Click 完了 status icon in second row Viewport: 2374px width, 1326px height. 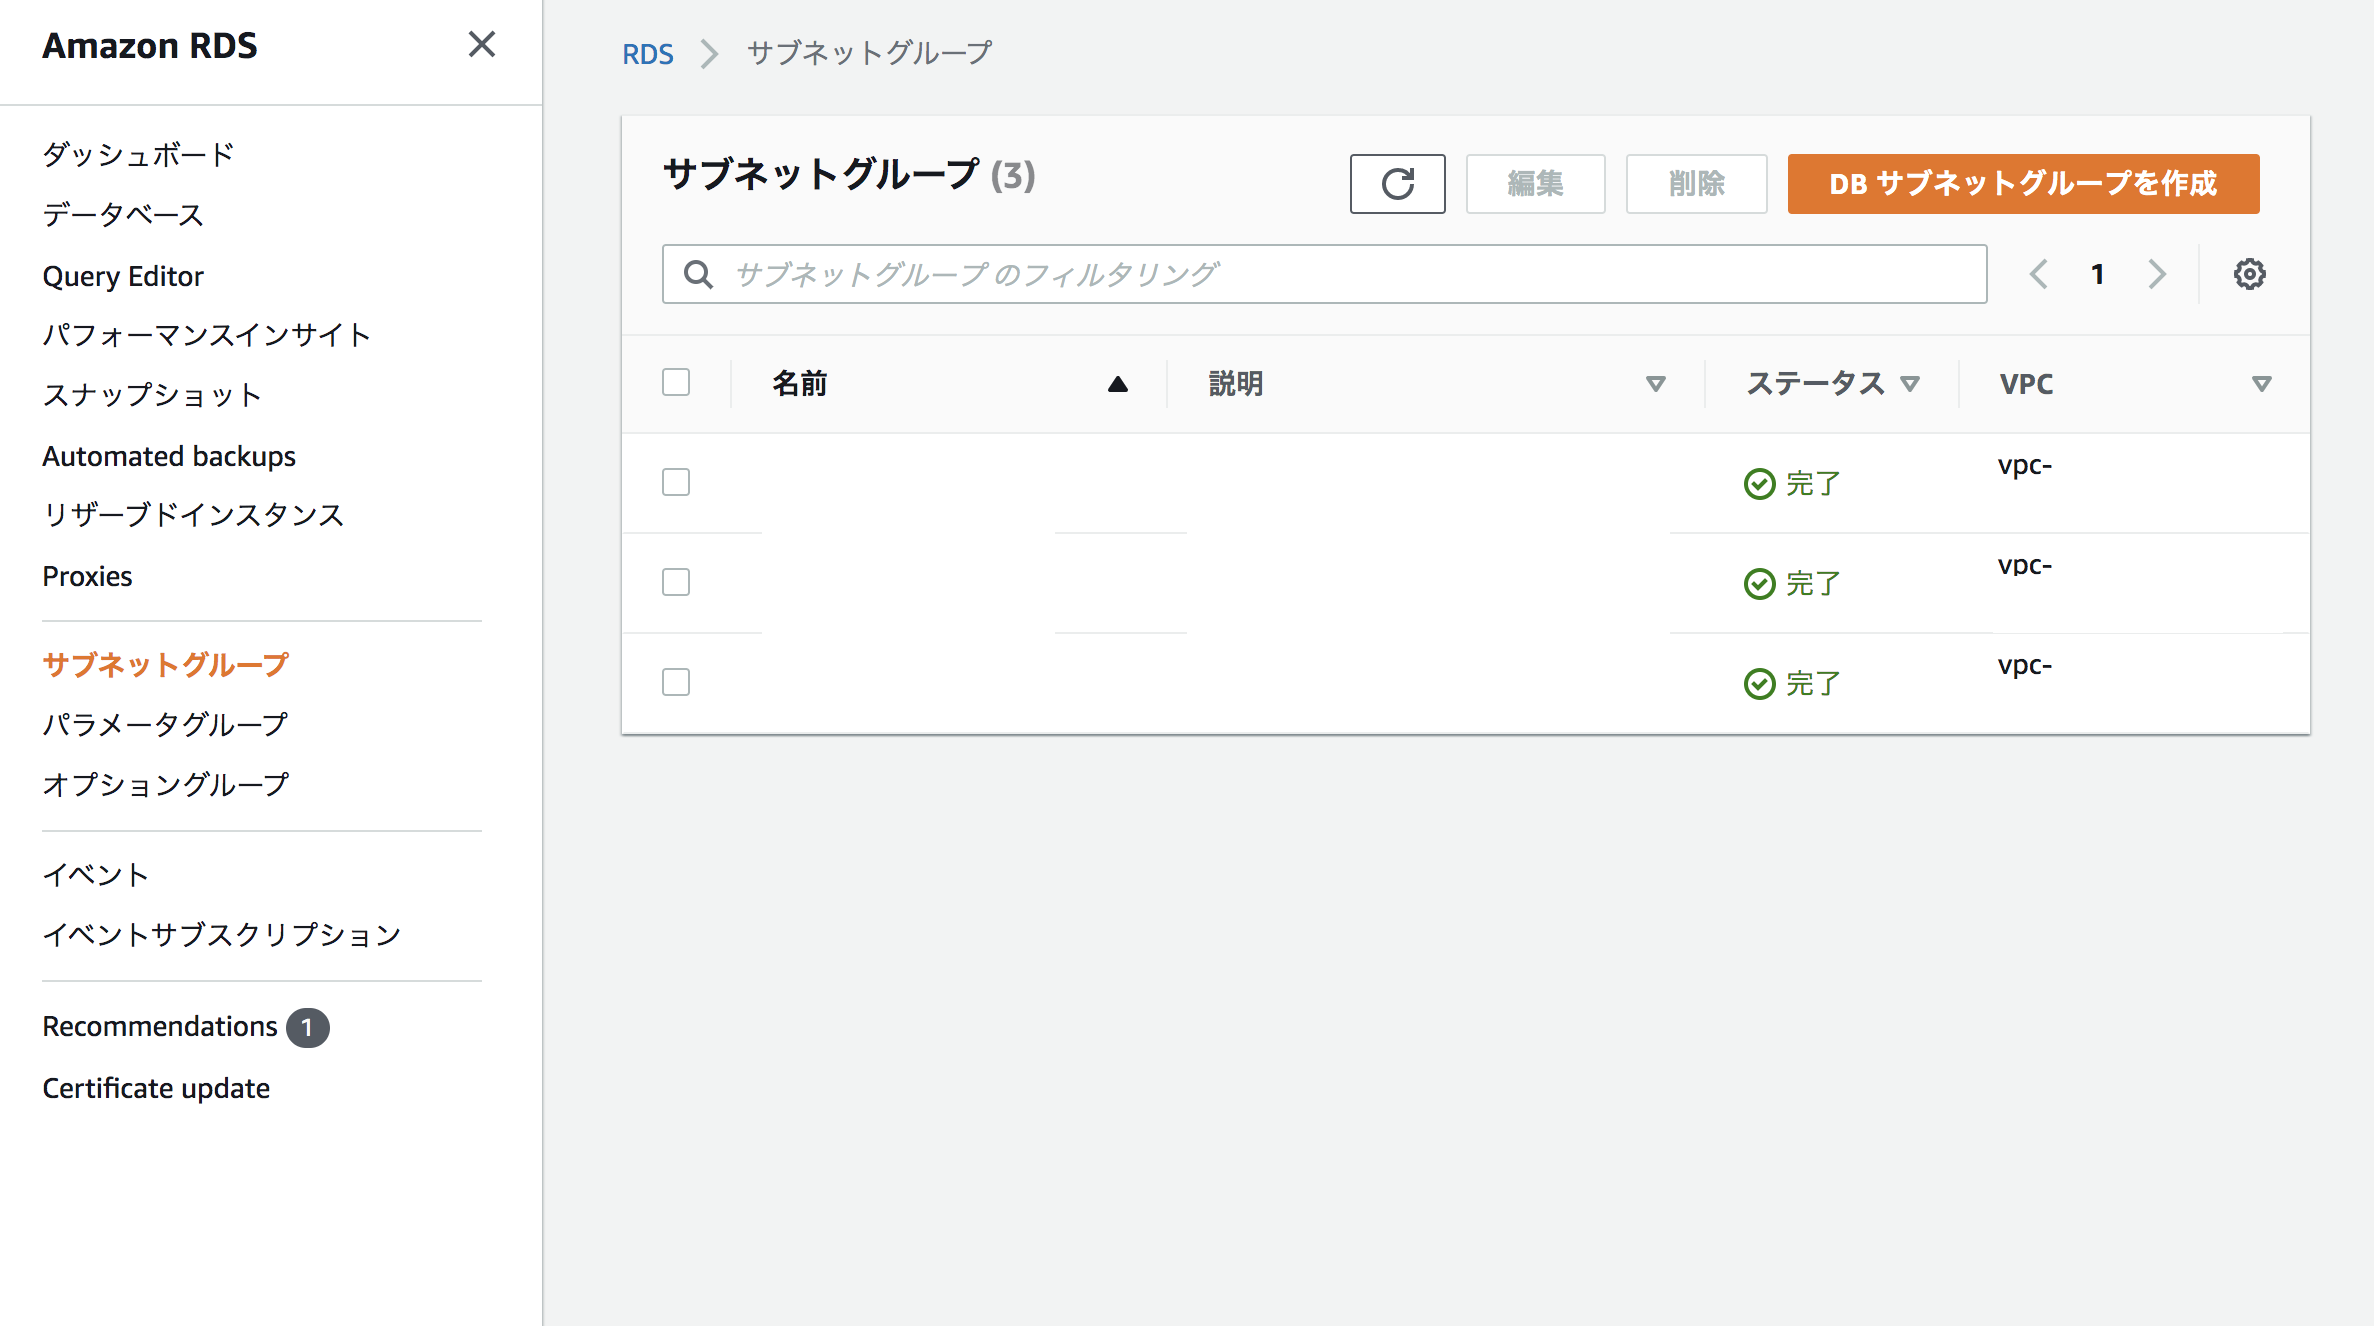pos(1759,584)
